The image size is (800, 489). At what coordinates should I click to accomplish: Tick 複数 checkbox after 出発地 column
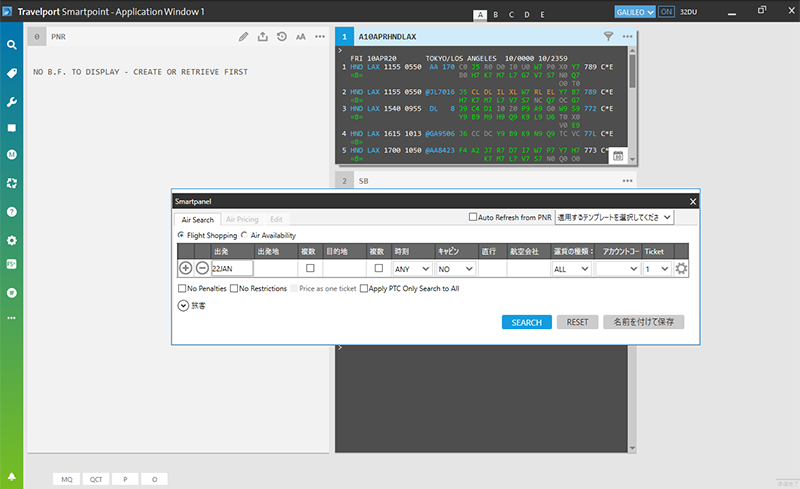(310, 268)
